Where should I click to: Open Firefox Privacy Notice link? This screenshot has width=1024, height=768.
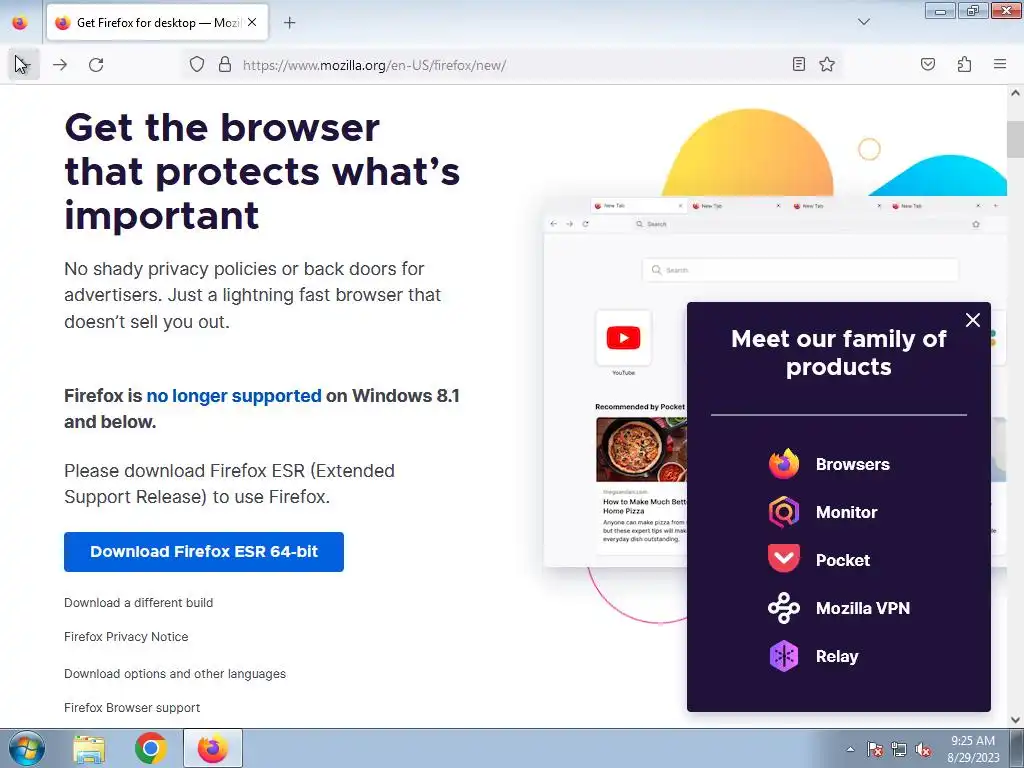(126, 637)
